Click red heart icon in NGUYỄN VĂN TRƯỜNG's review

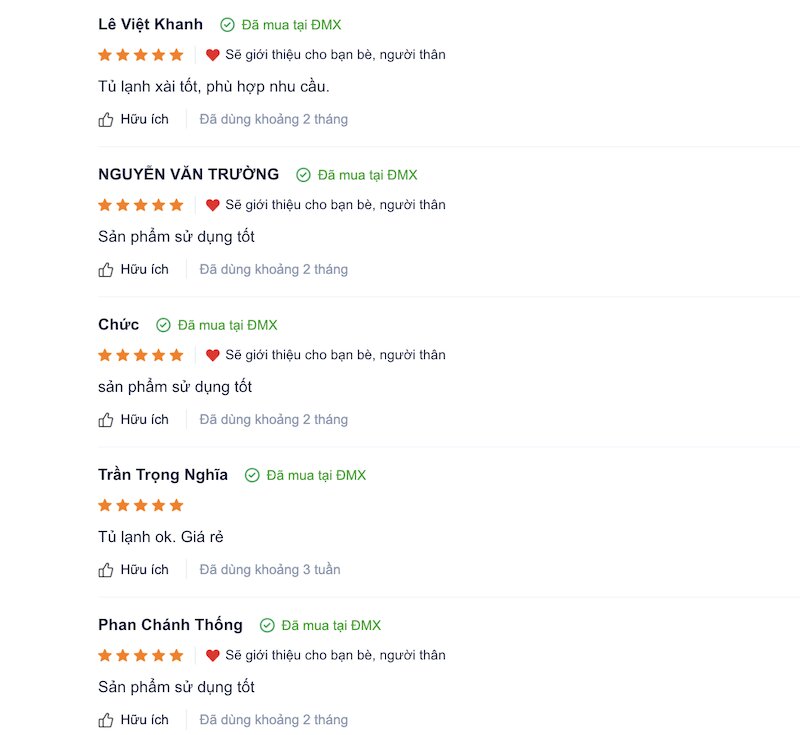click(213, 205)
